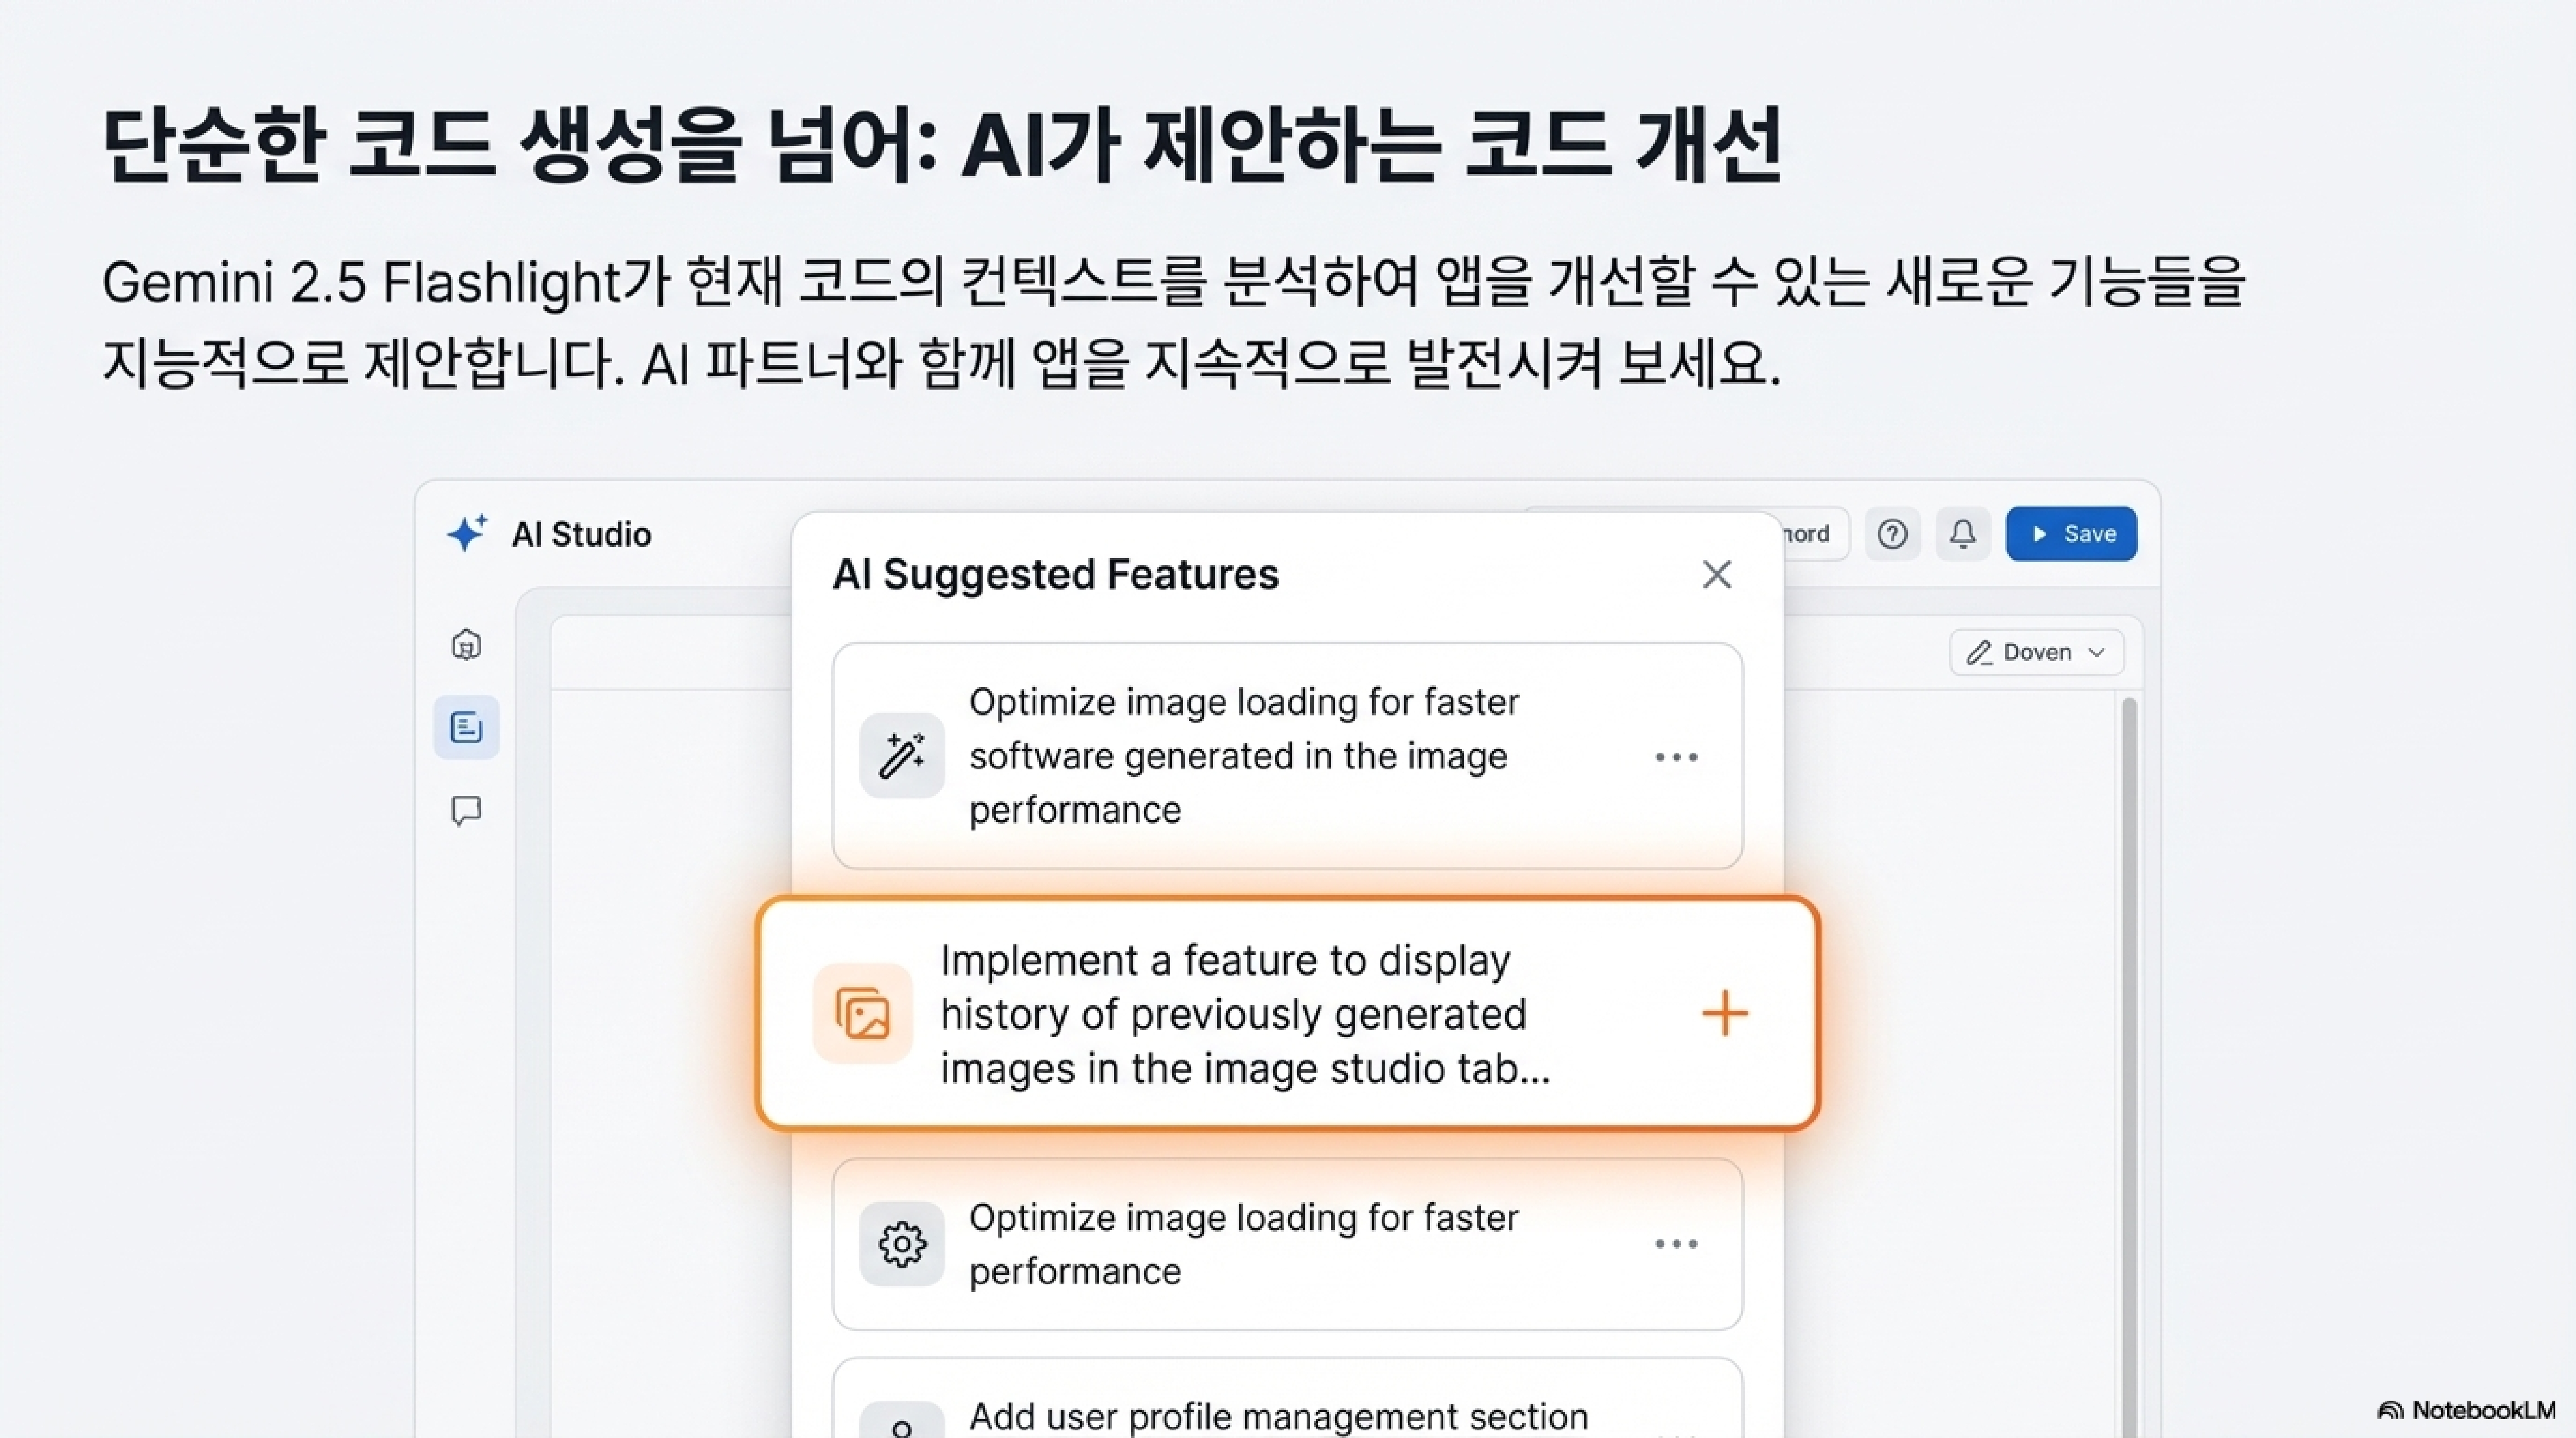Click the vertical scrollbar on right panel
Screen dimensions: 2576x1438
tap(2128, 1000)
